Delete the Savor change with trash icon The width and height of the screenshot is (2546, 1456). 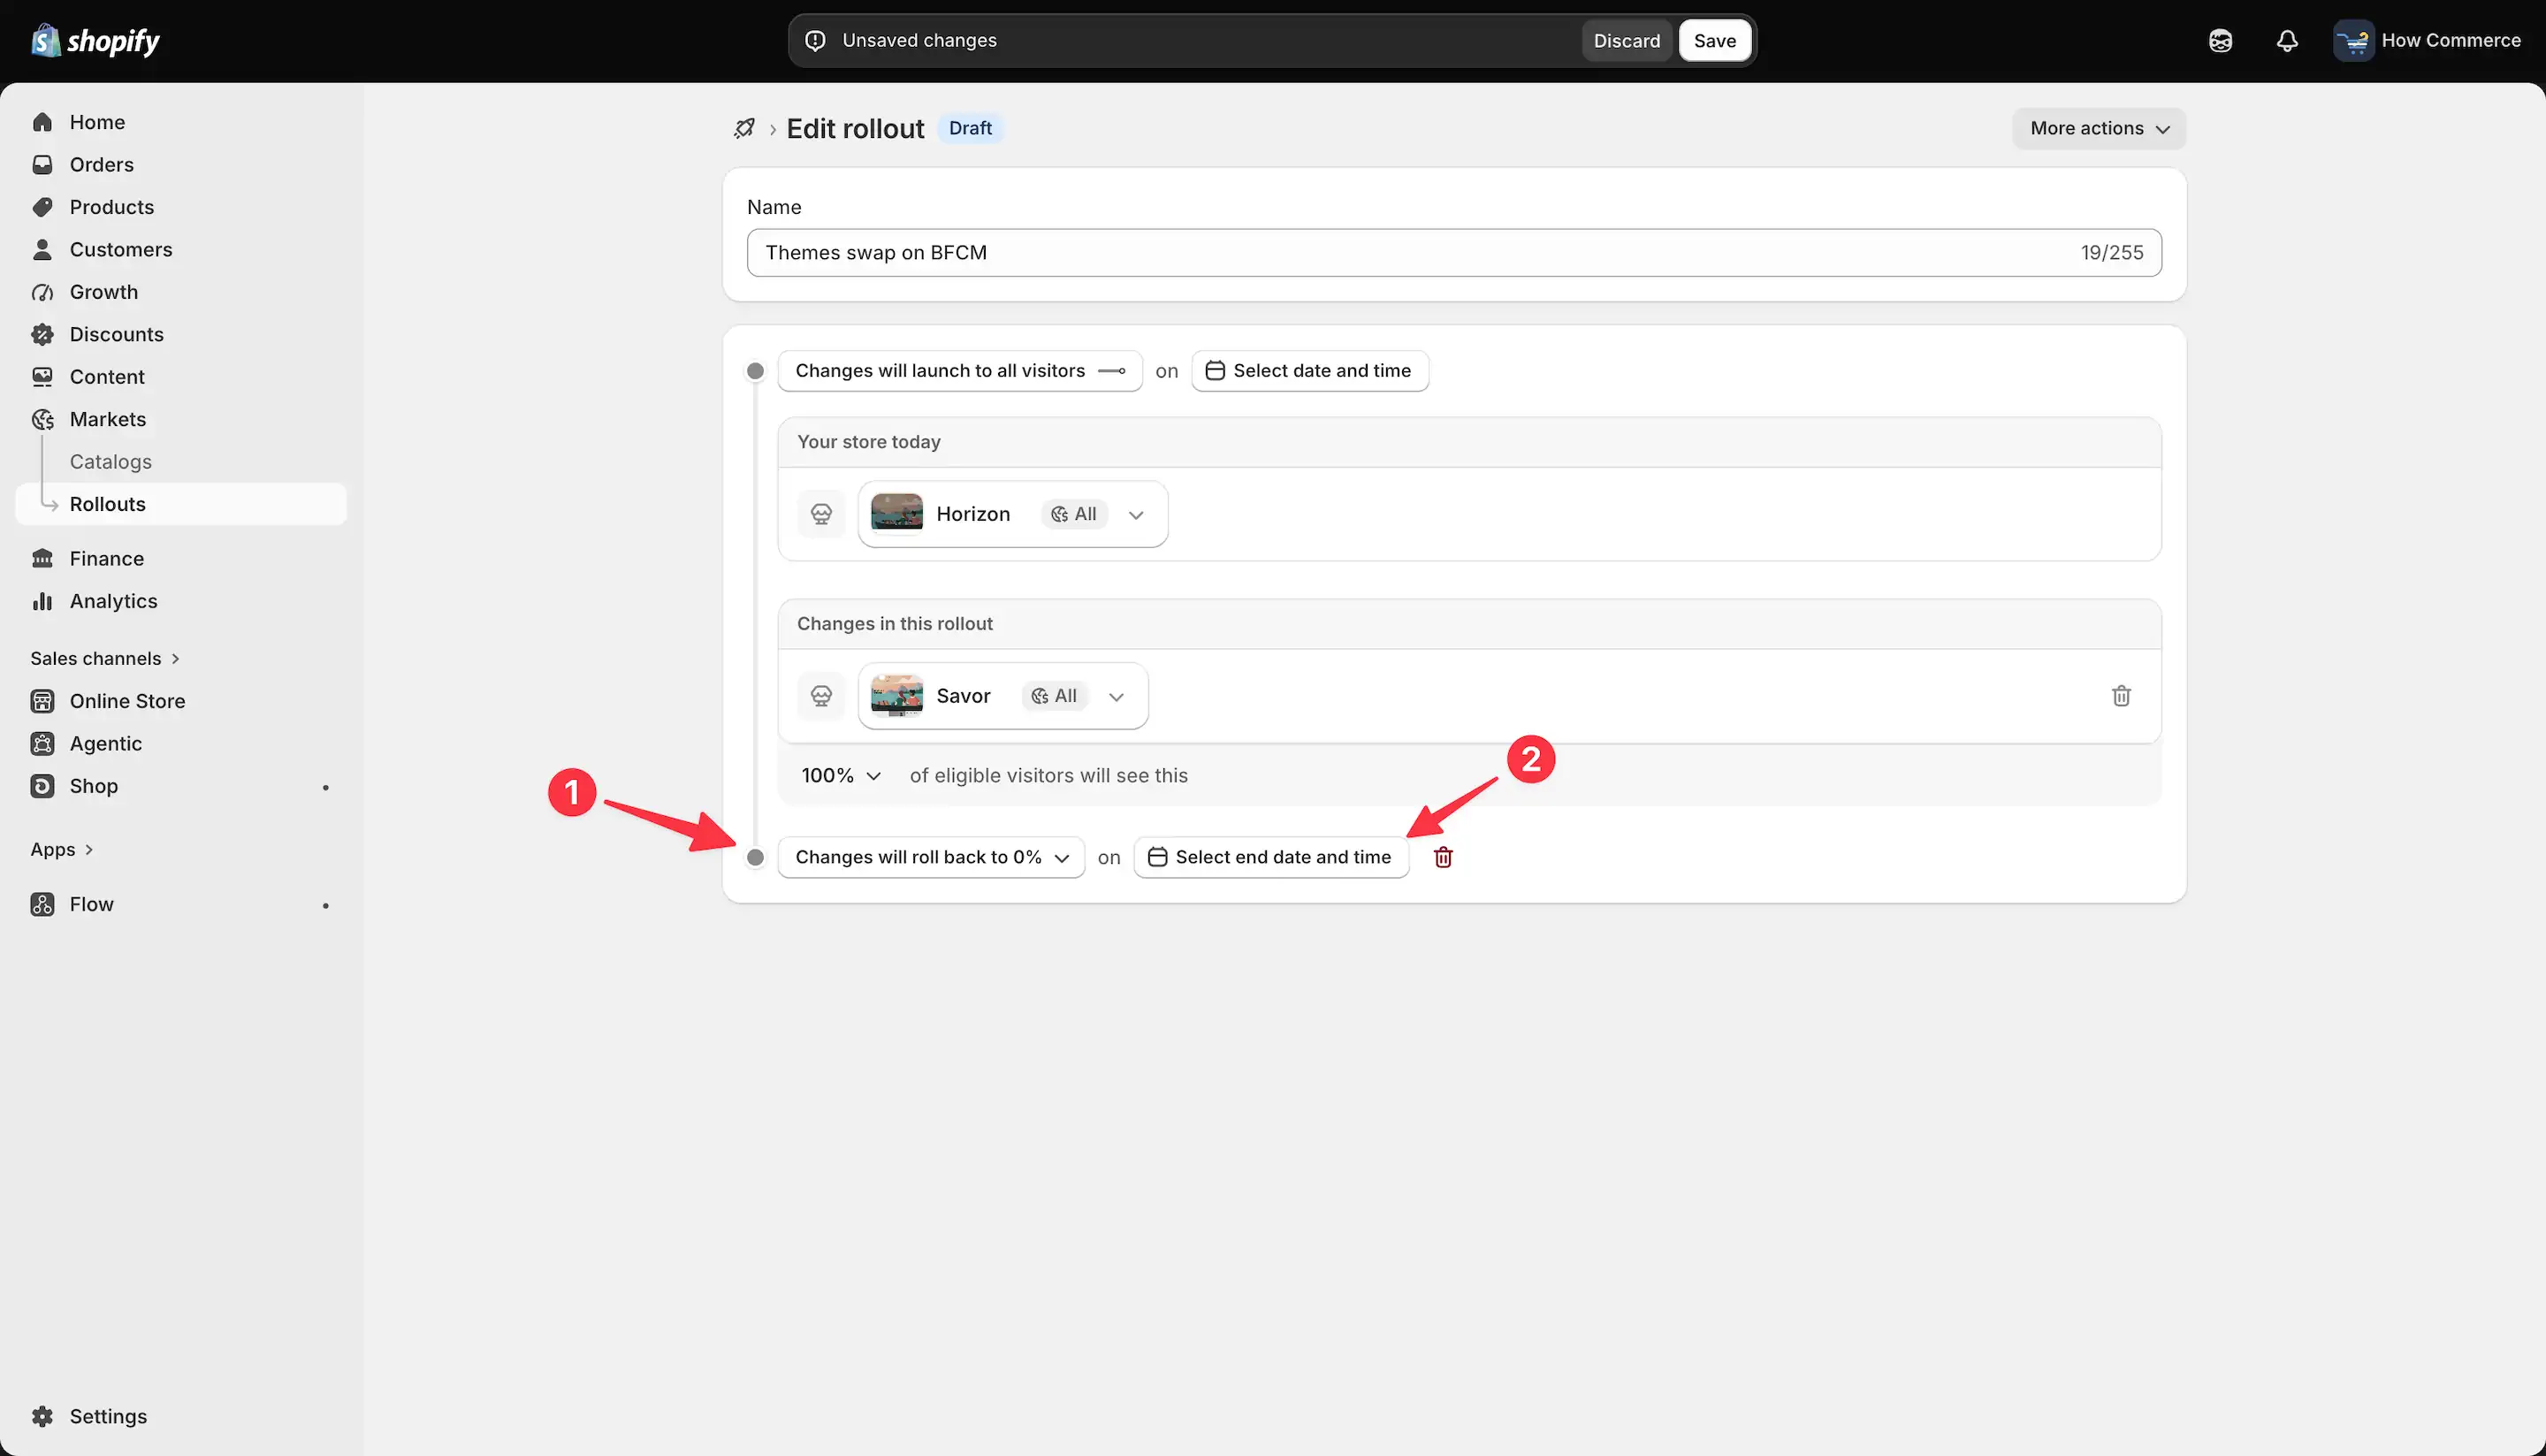click(2121, 696)
